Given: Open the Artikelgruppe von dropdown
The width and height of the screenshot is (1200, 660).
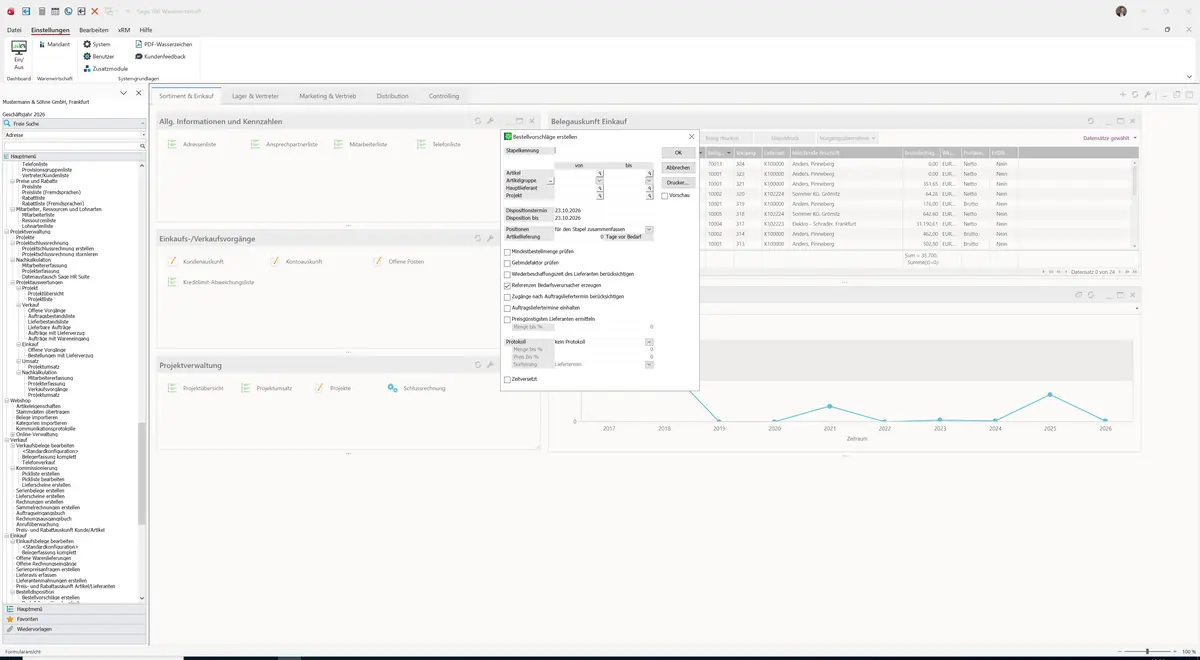Looking at the screenshot, I should [x=600, y=181].
